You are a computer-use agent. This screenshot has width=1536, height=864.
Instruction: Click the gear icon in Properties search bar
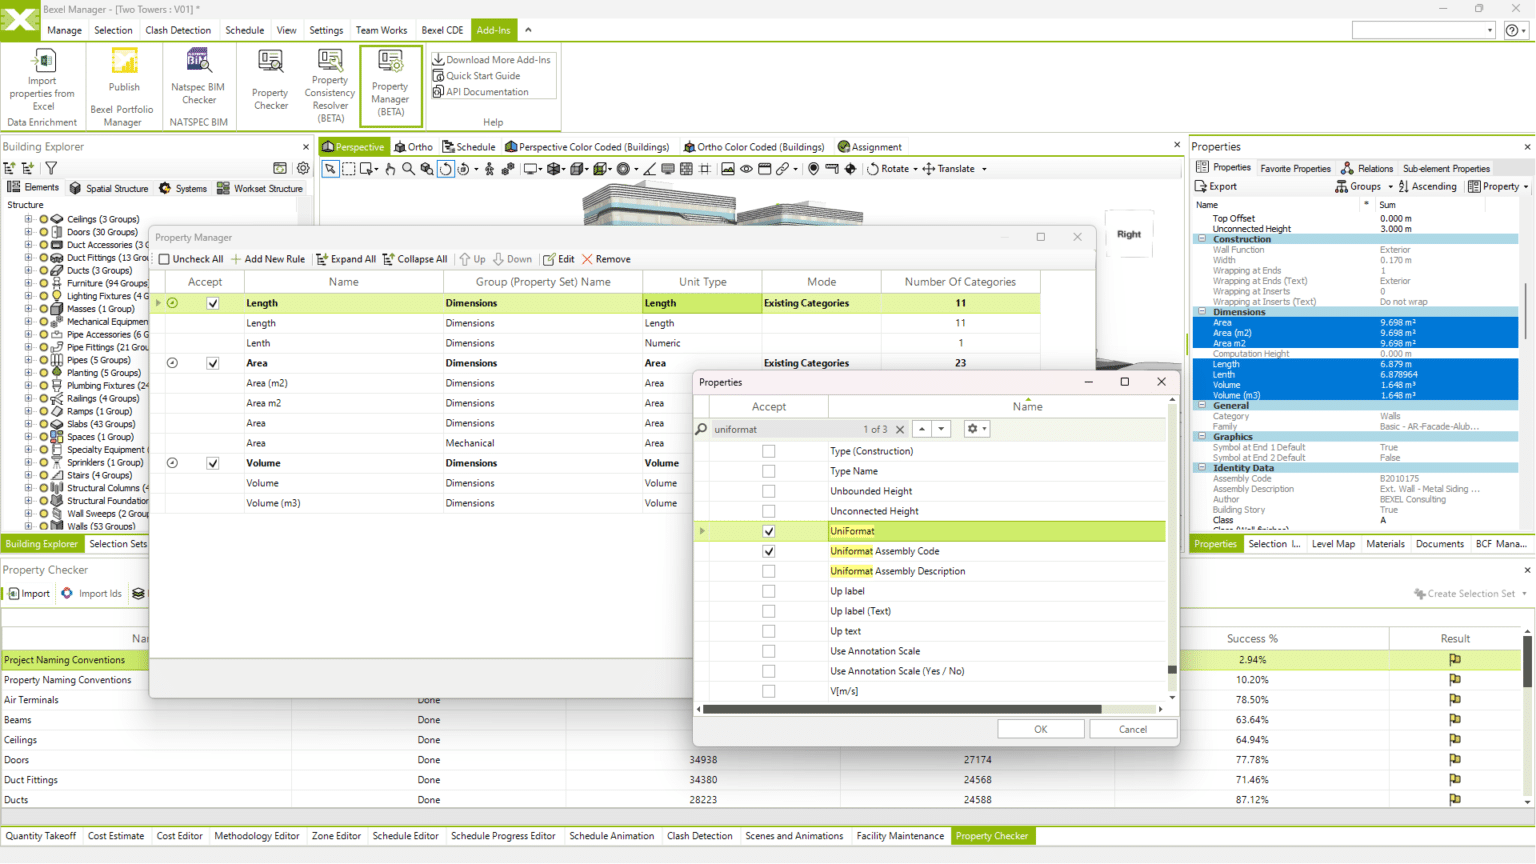976,429
